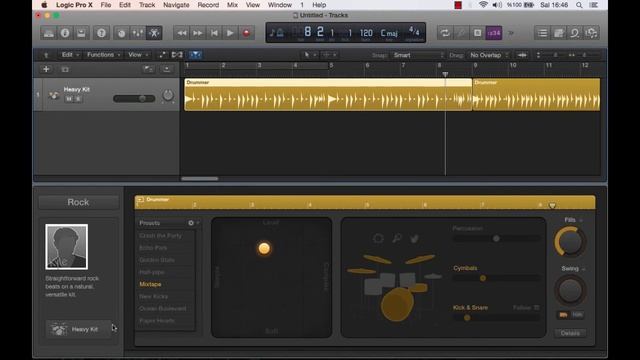Click the Rock genre button

click(78, 202)
